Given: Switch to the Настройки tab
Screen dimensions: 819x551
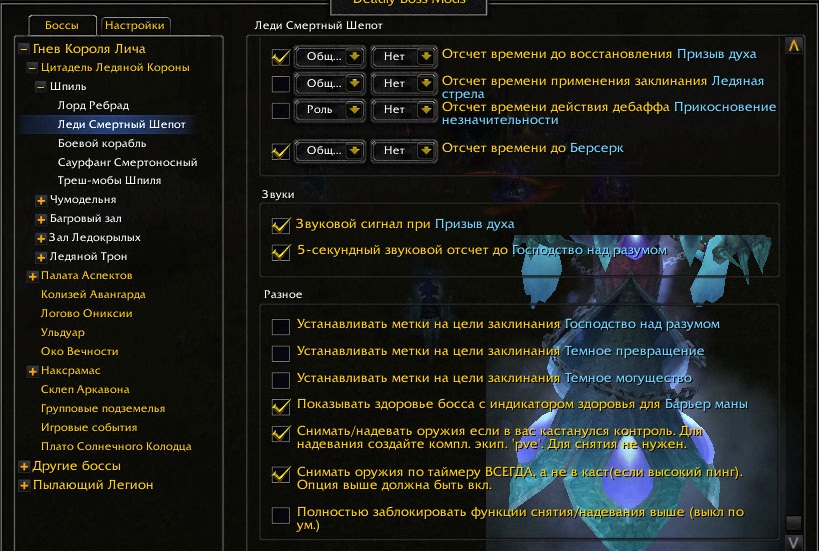Looking at the screenshot, I should [135, 25].
